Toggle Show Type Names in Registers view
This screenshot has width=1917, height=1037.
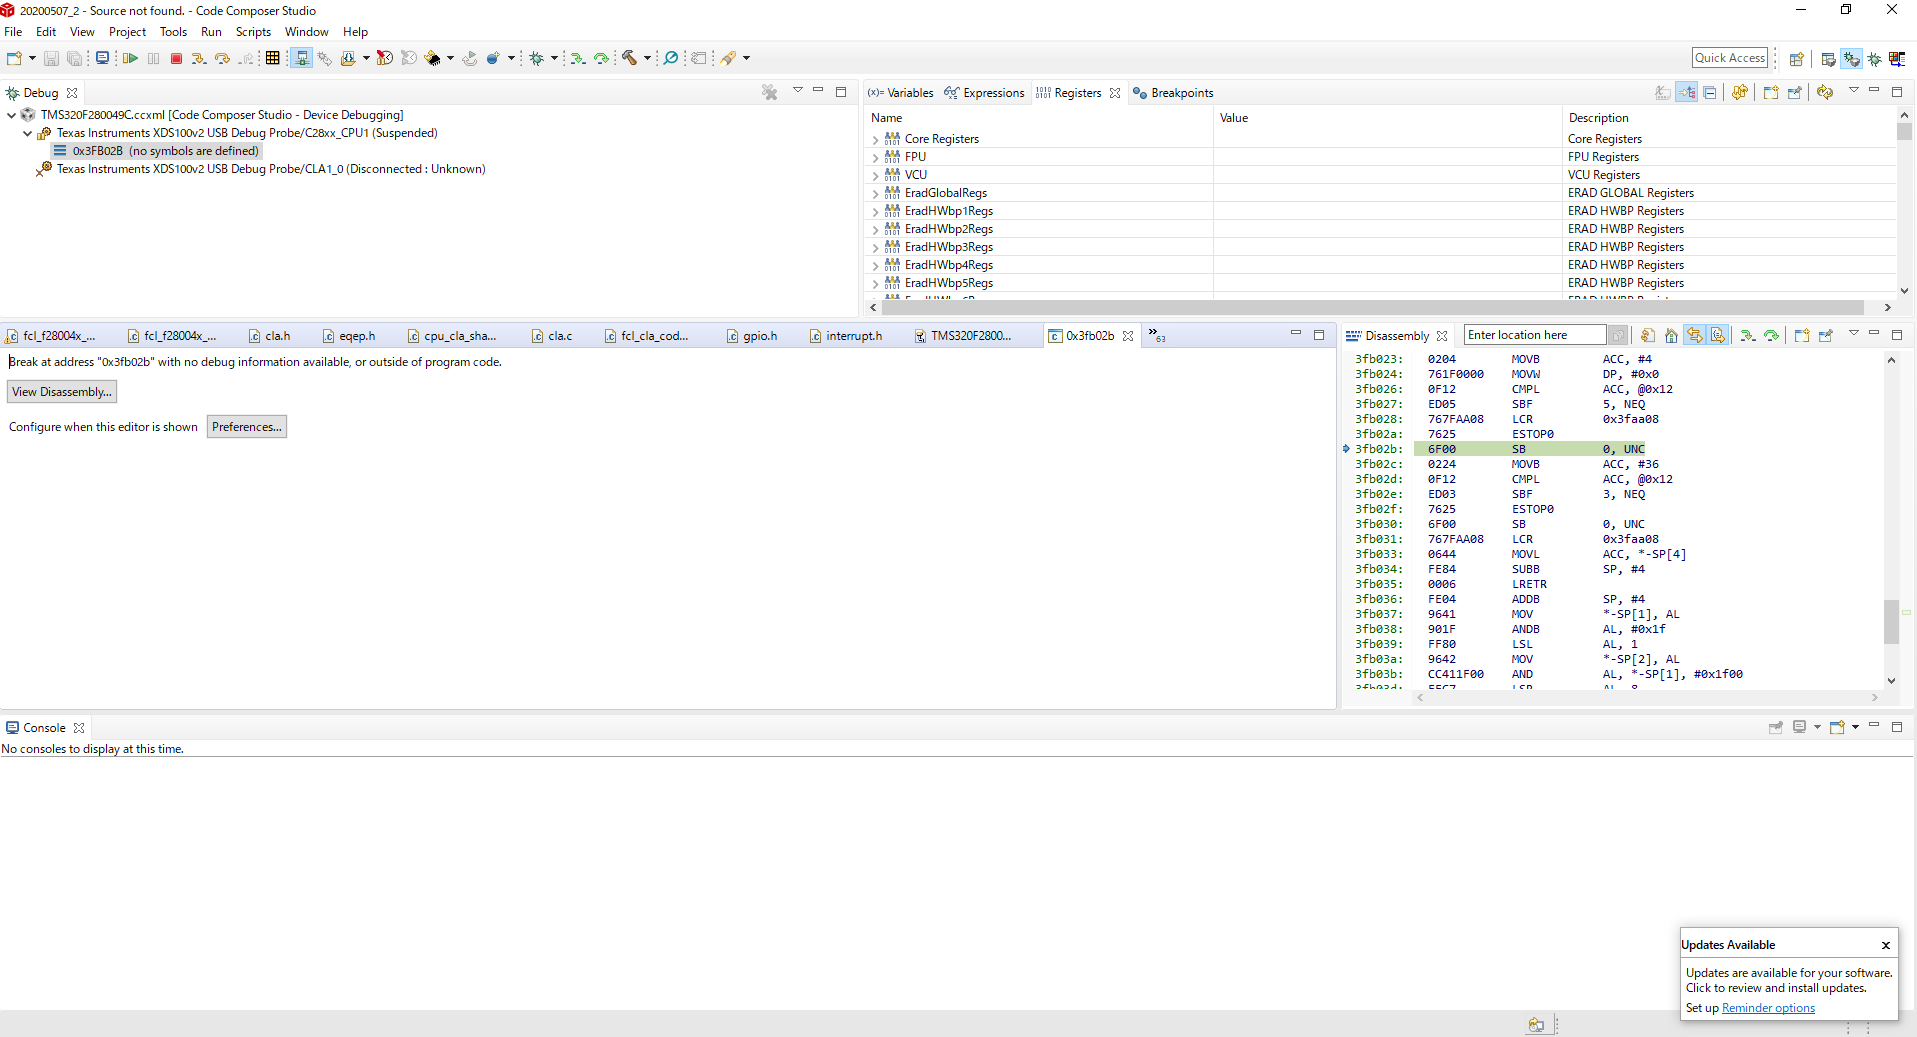[x=1663, y=93]
